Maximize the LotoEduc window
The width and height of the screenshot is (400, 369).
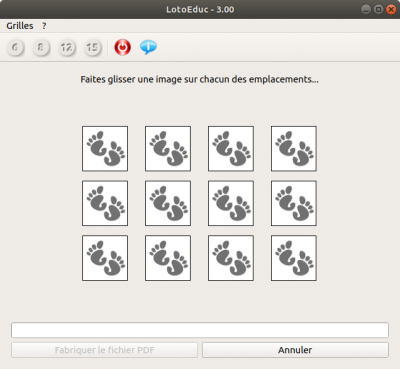[x=378, y=9]
